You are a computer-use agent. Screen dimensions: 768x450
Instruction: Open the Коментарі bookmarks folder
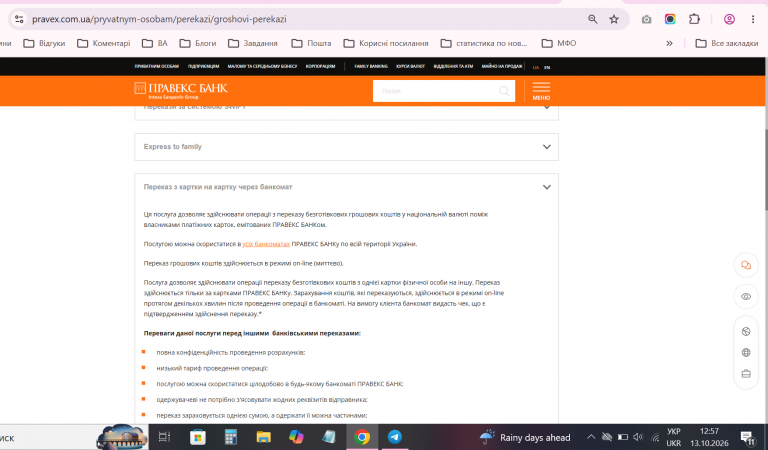[x=104, y=43]
